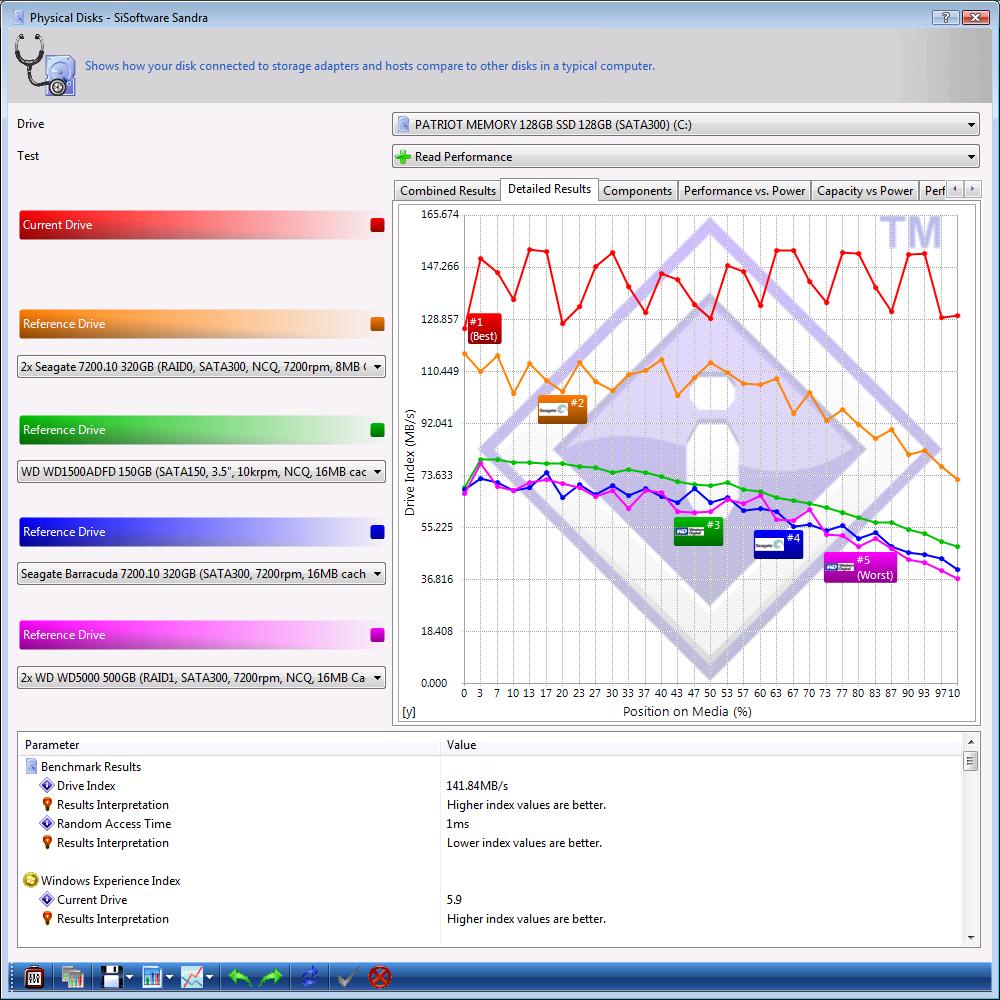This screenshot has width=1000, height=1000.
Task: Open the line graph icon's dropdown arrow
Action: (x=209, y=977)
